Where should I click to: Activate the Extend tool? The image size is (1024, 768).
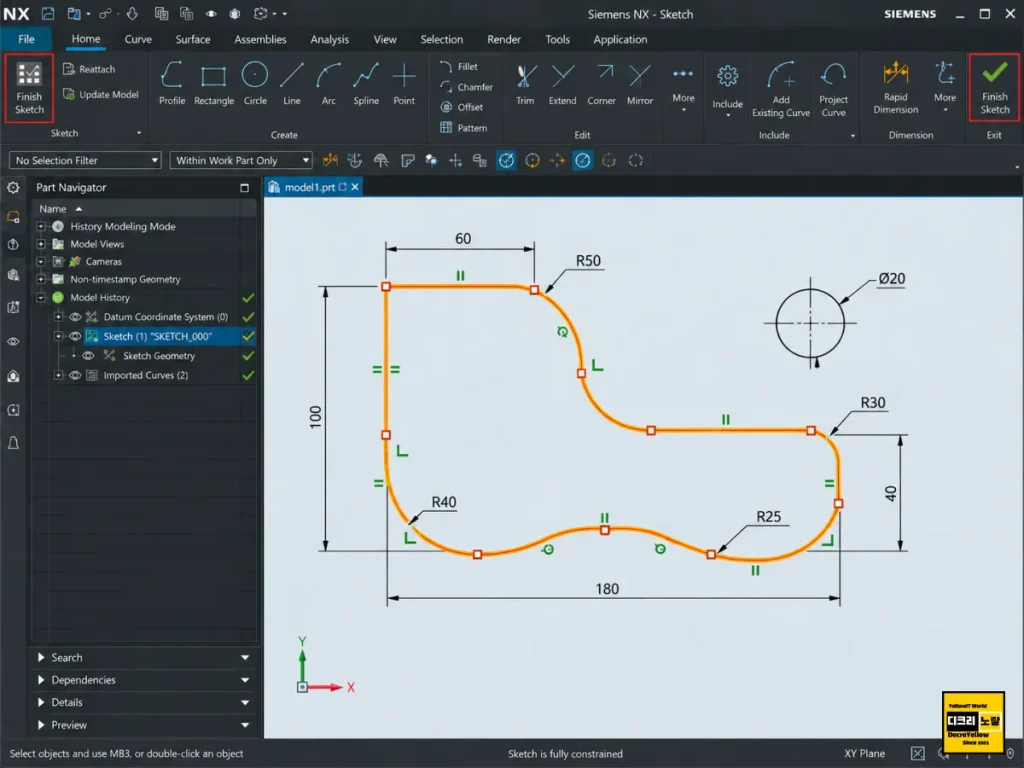[x=562, y=84]
